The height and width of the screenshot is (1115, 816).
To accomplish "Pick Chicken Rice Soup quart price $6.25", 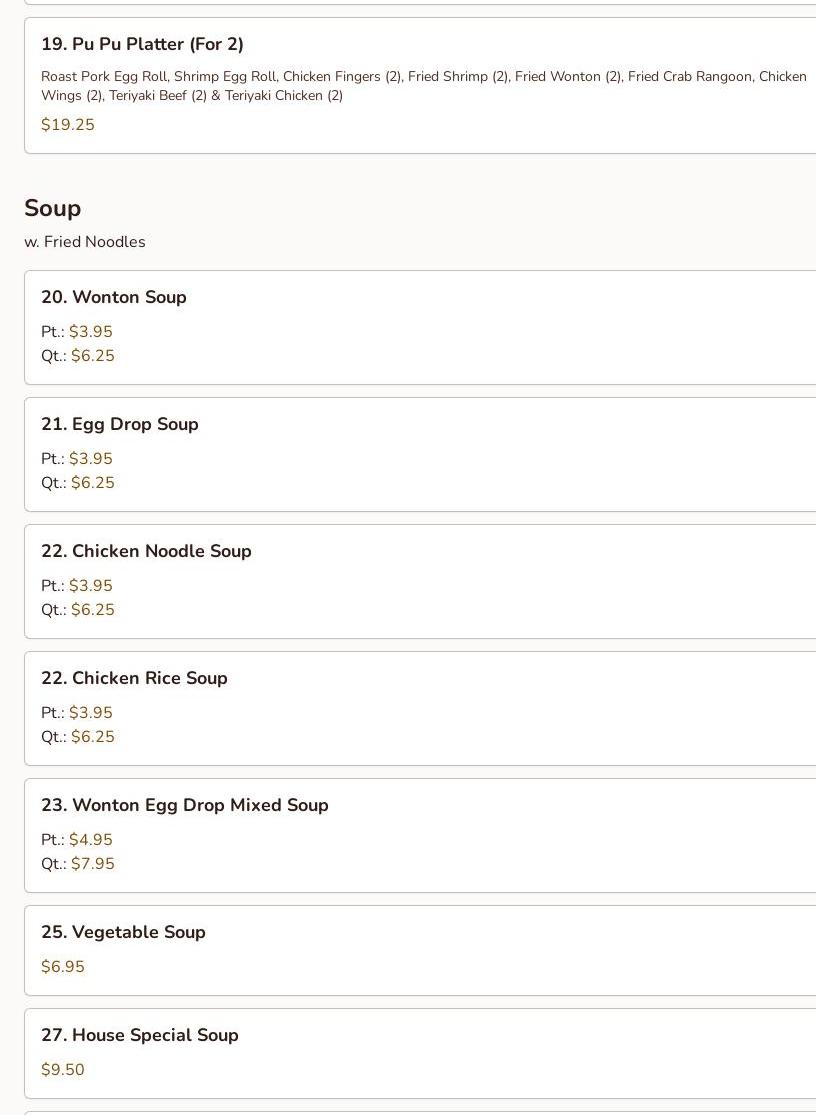I will point(93,737).
